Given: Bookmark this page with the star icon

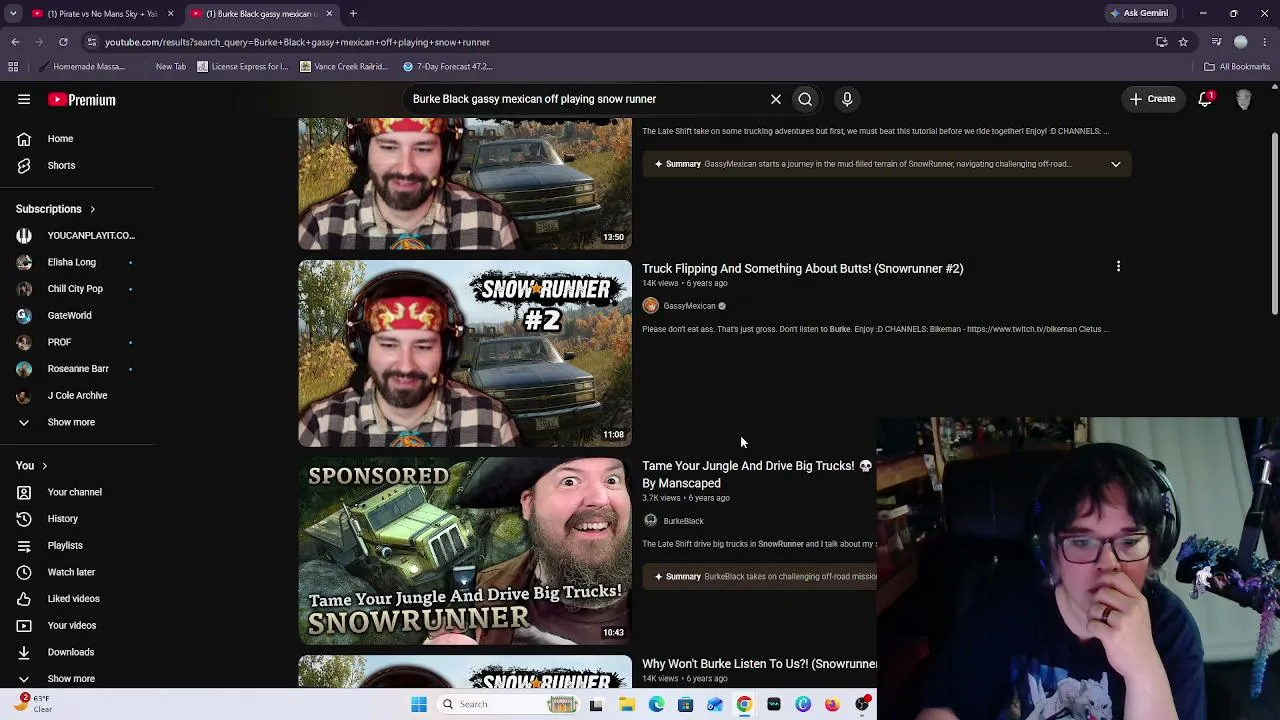Looking at the screenshot, I should pos(1183,42).
